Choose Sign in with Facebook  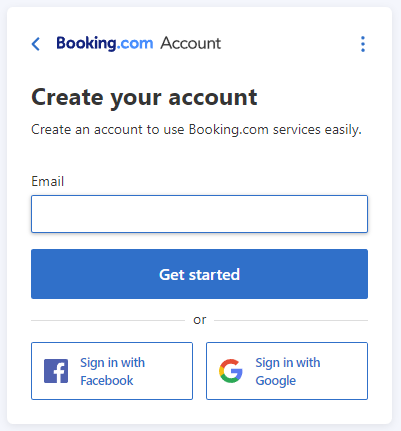[x=112, y=371]
